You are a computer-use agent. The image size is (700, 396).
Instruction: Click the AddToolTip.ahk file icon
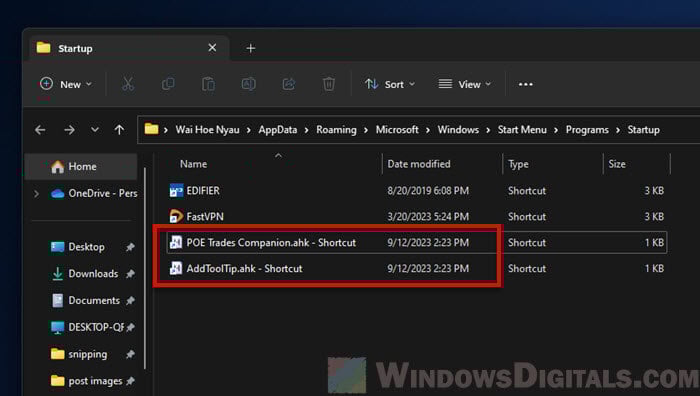(176, 268)
